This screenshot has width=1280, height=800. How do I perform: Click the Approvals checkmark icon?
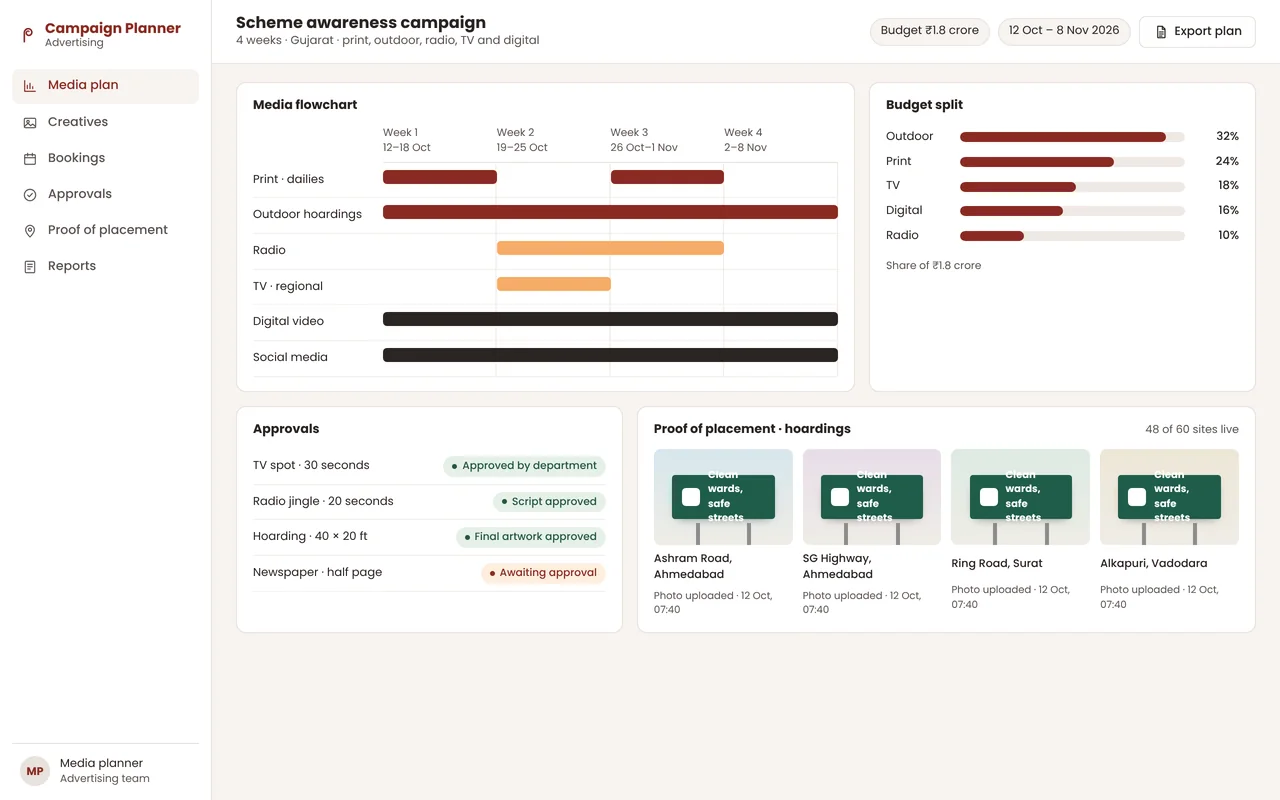(x=30, y=194)
